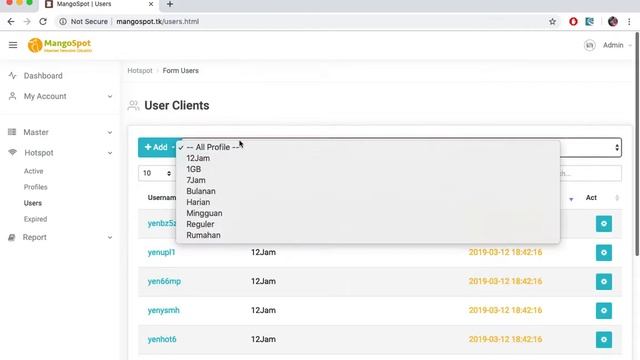Open user yenhot6 details
This screenshot has width=640, height=360.
point(162,339)
